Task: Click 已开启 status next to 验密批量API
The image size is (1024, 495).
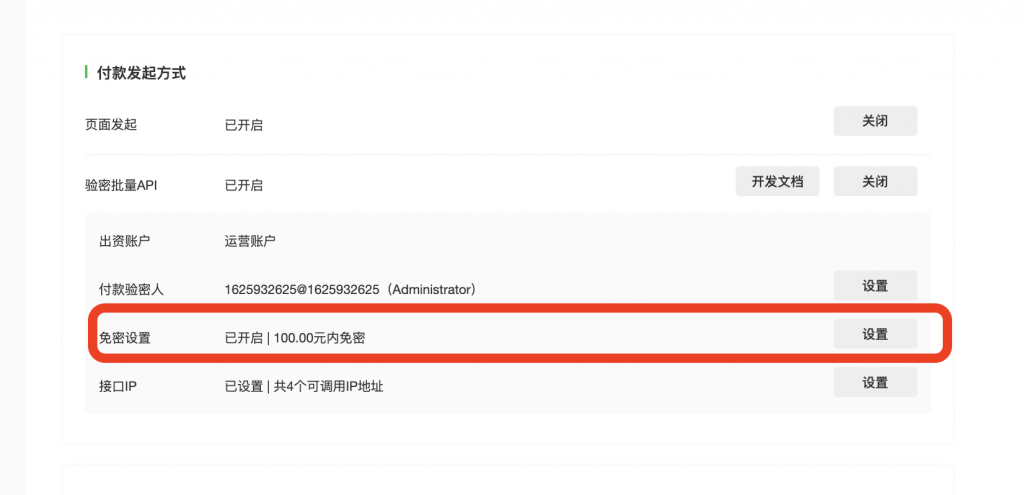Action: [x=244, y=185]
